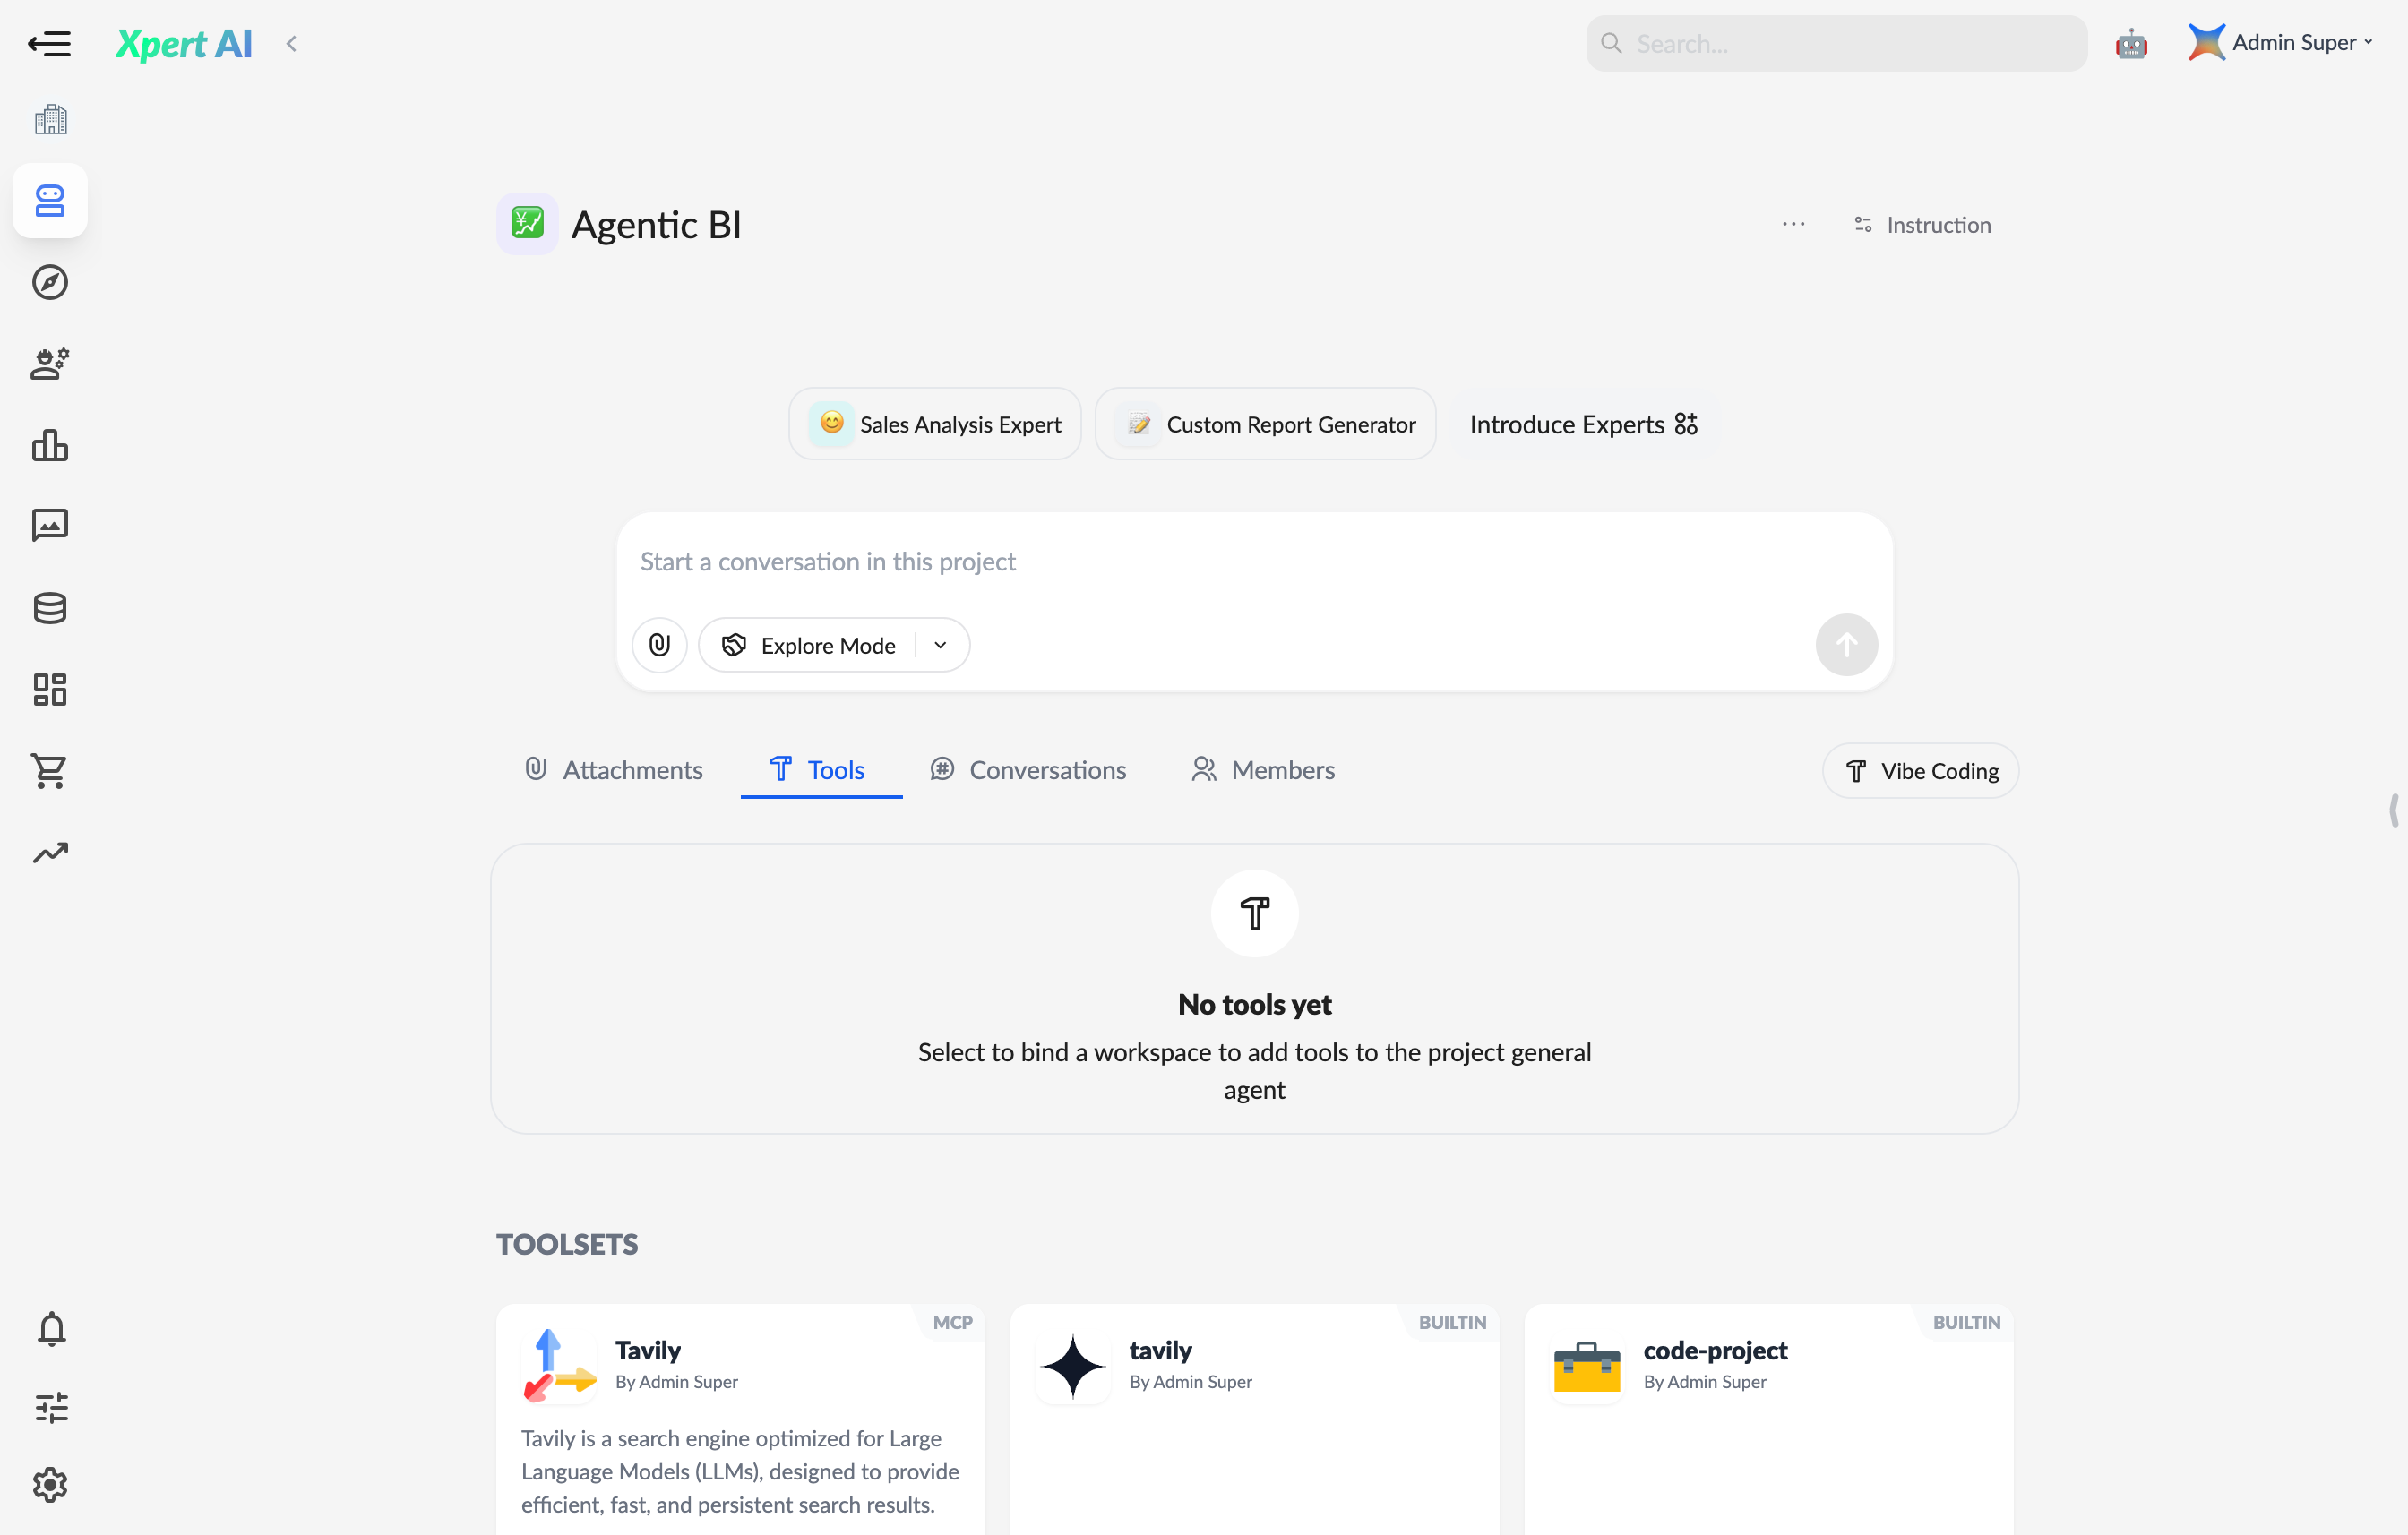Collapse the sidebar with the top-left icon

pos(50,43)
